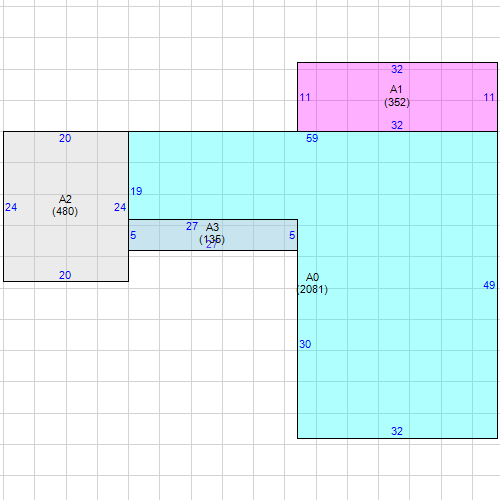This screenshot has height=500, width=500.
Task: Click the 19 dimension label
Action: click(x=136, y=191)
